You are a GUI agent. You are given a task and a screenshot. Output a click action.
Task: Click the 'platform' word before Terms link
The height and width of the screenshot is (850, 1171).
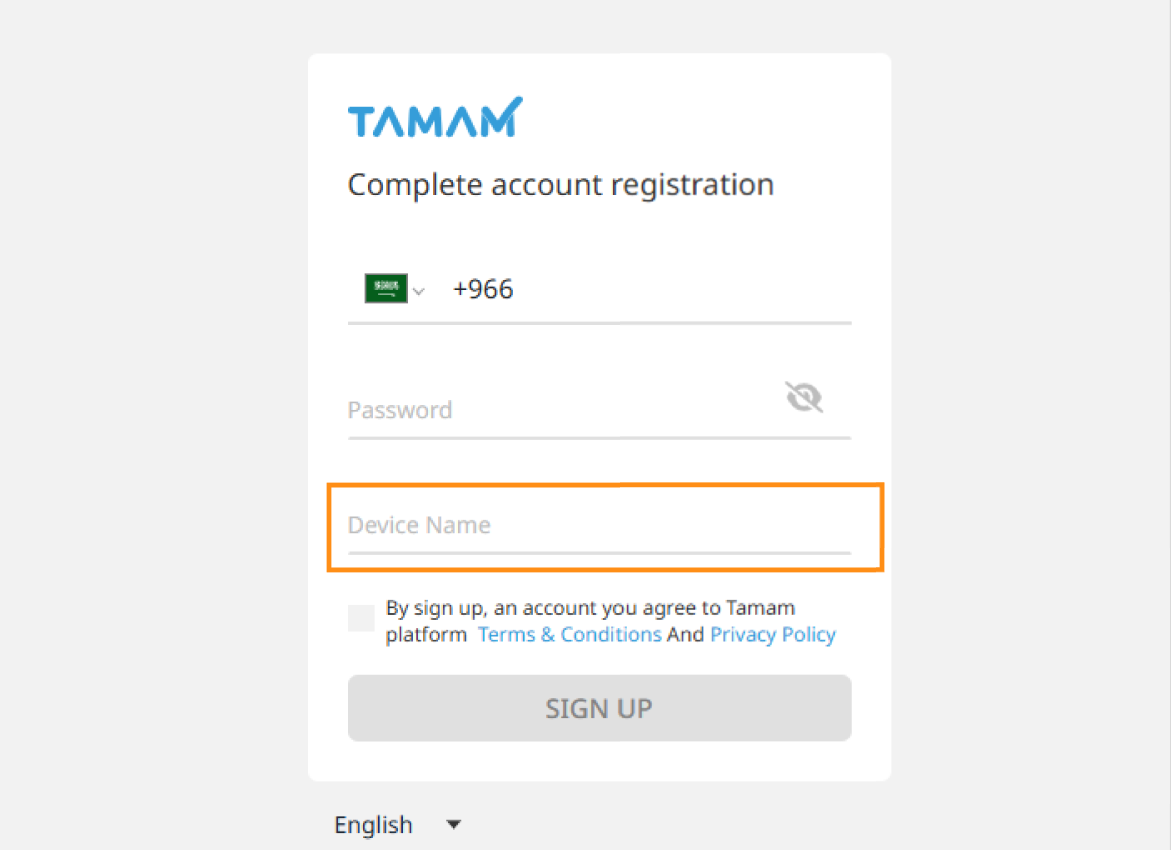426,635
